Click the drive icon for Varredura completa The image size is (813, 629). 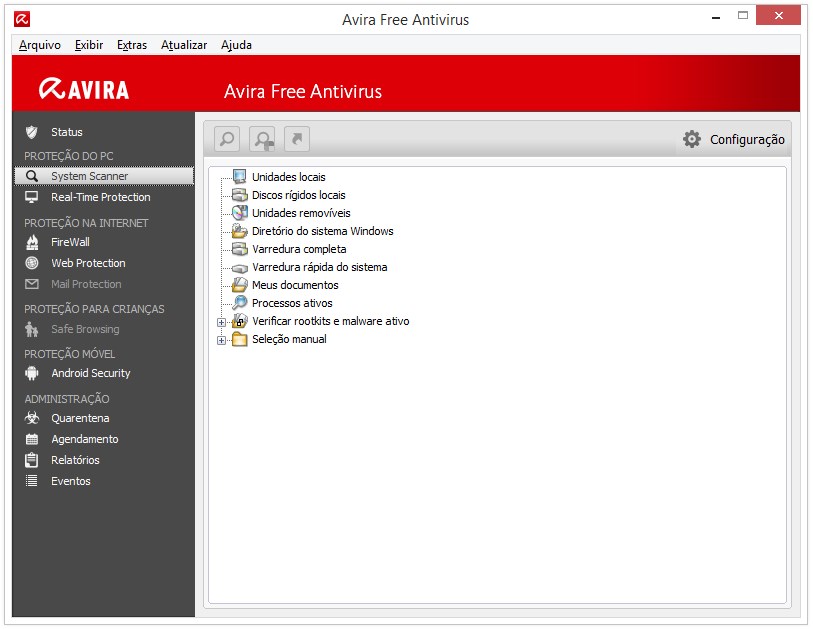240,249
